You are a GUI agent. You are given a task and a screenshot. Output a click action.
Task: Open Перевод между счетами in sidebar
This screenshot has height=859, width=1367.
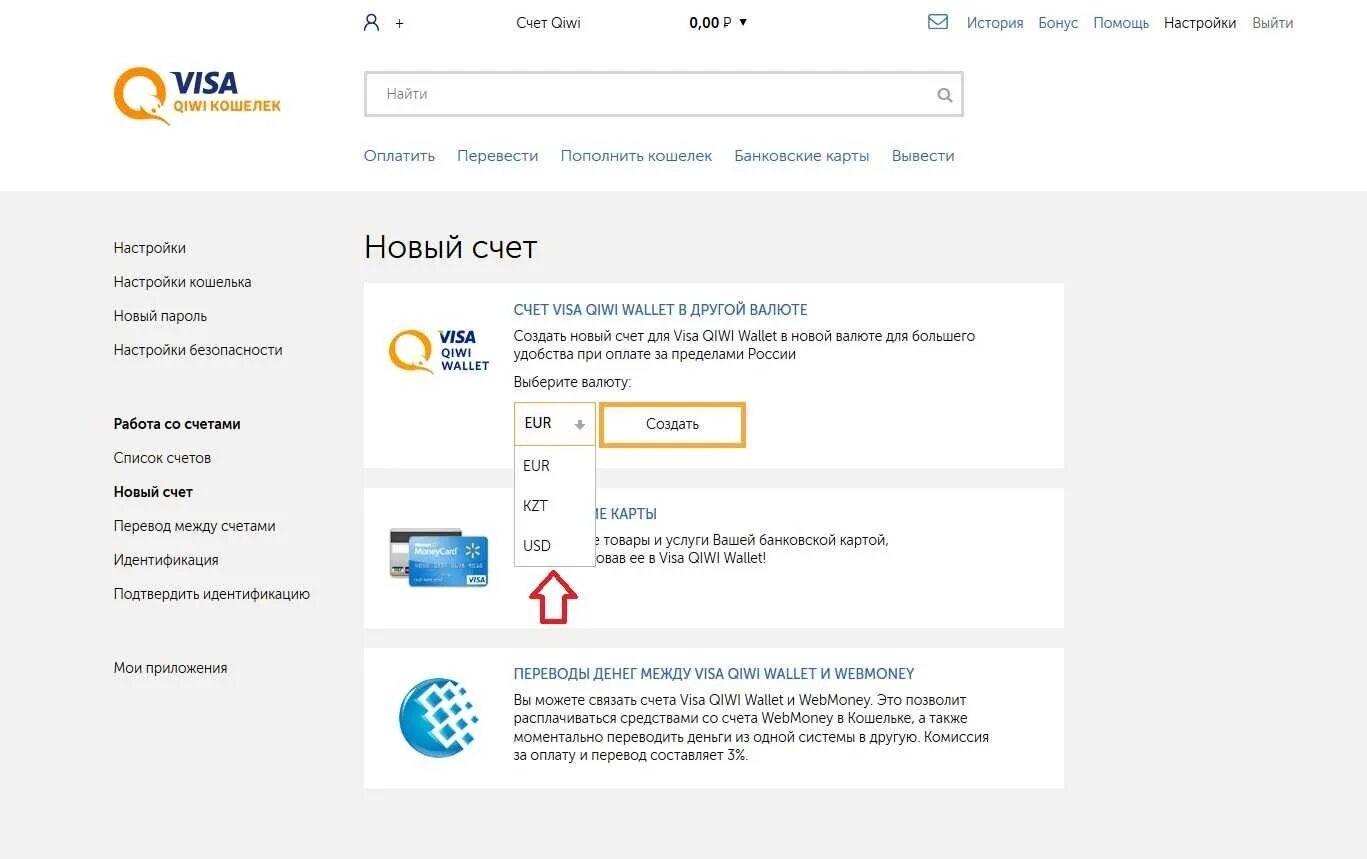(x=194, y=526)
